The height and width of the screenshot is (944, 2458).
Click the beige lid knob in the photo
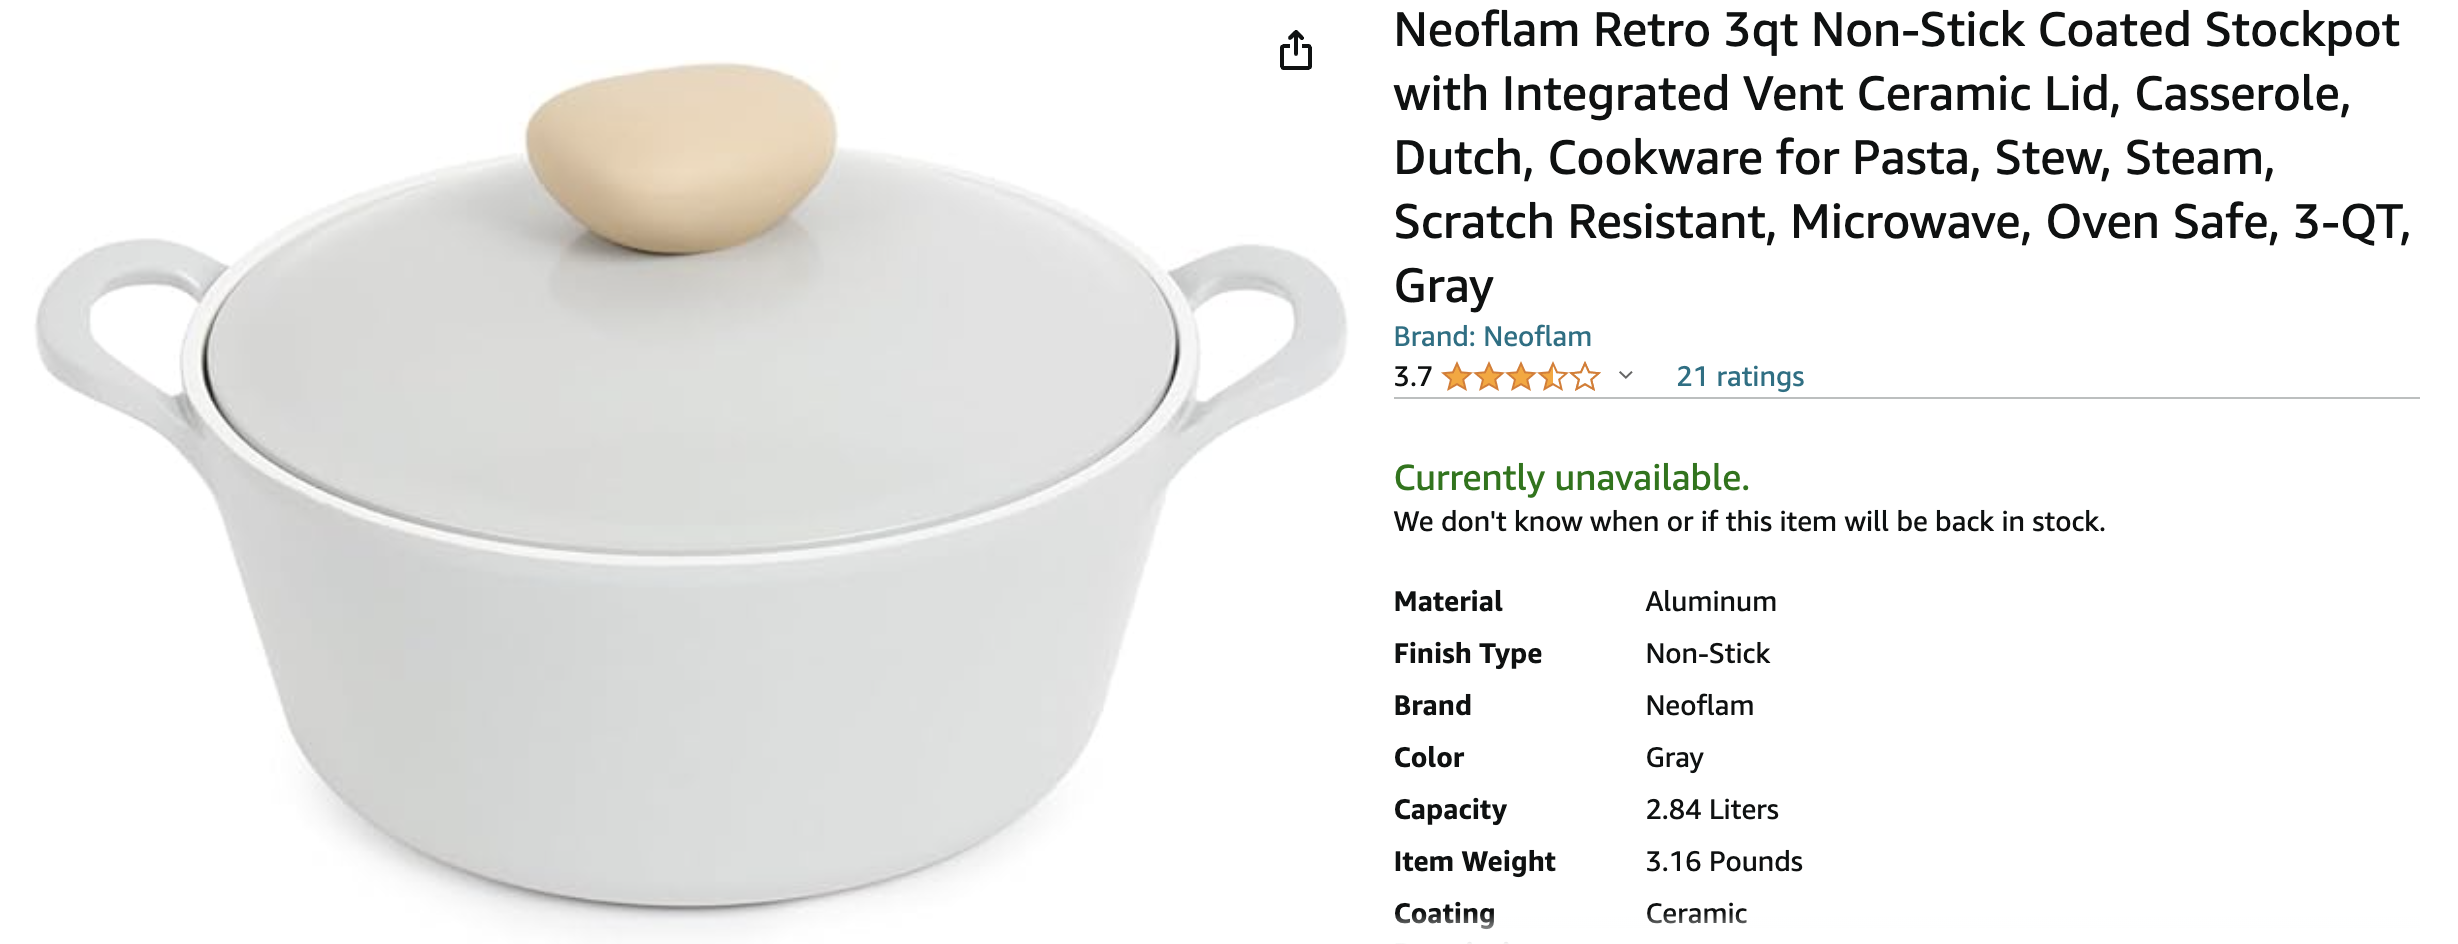[x=681, y=155]
